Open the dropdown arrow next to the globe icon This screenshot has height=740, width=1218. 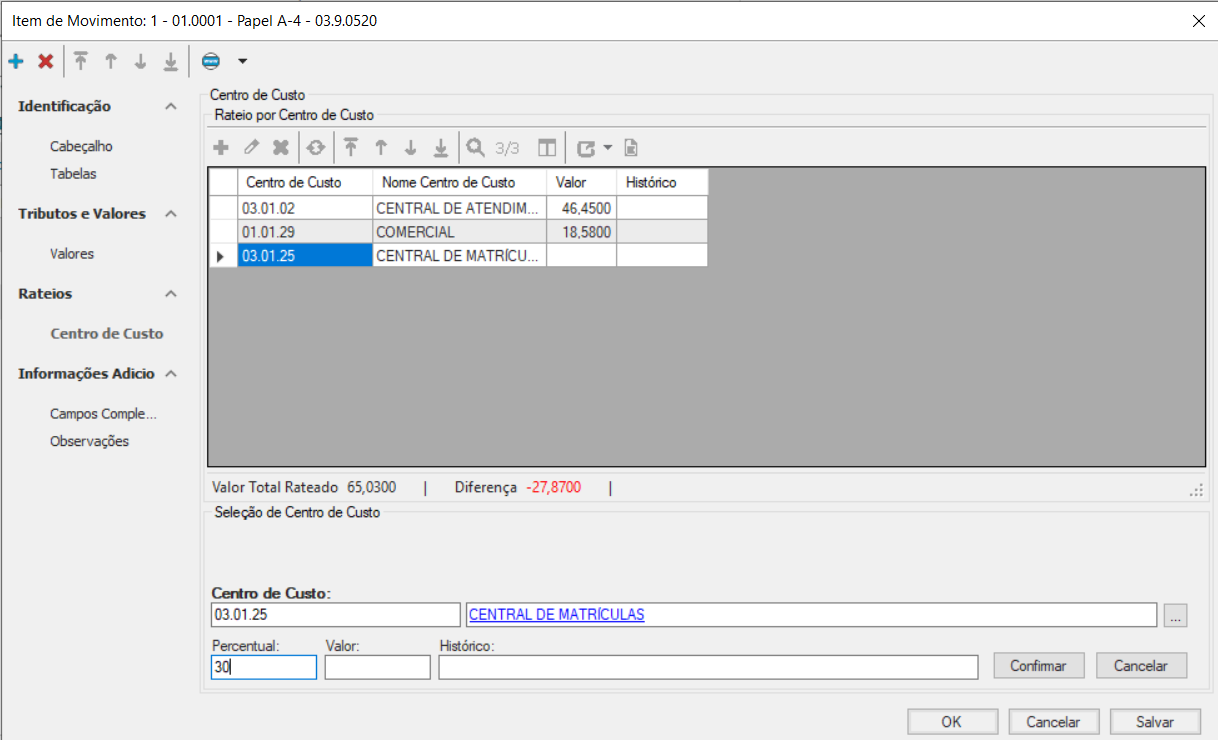[242, 62]
